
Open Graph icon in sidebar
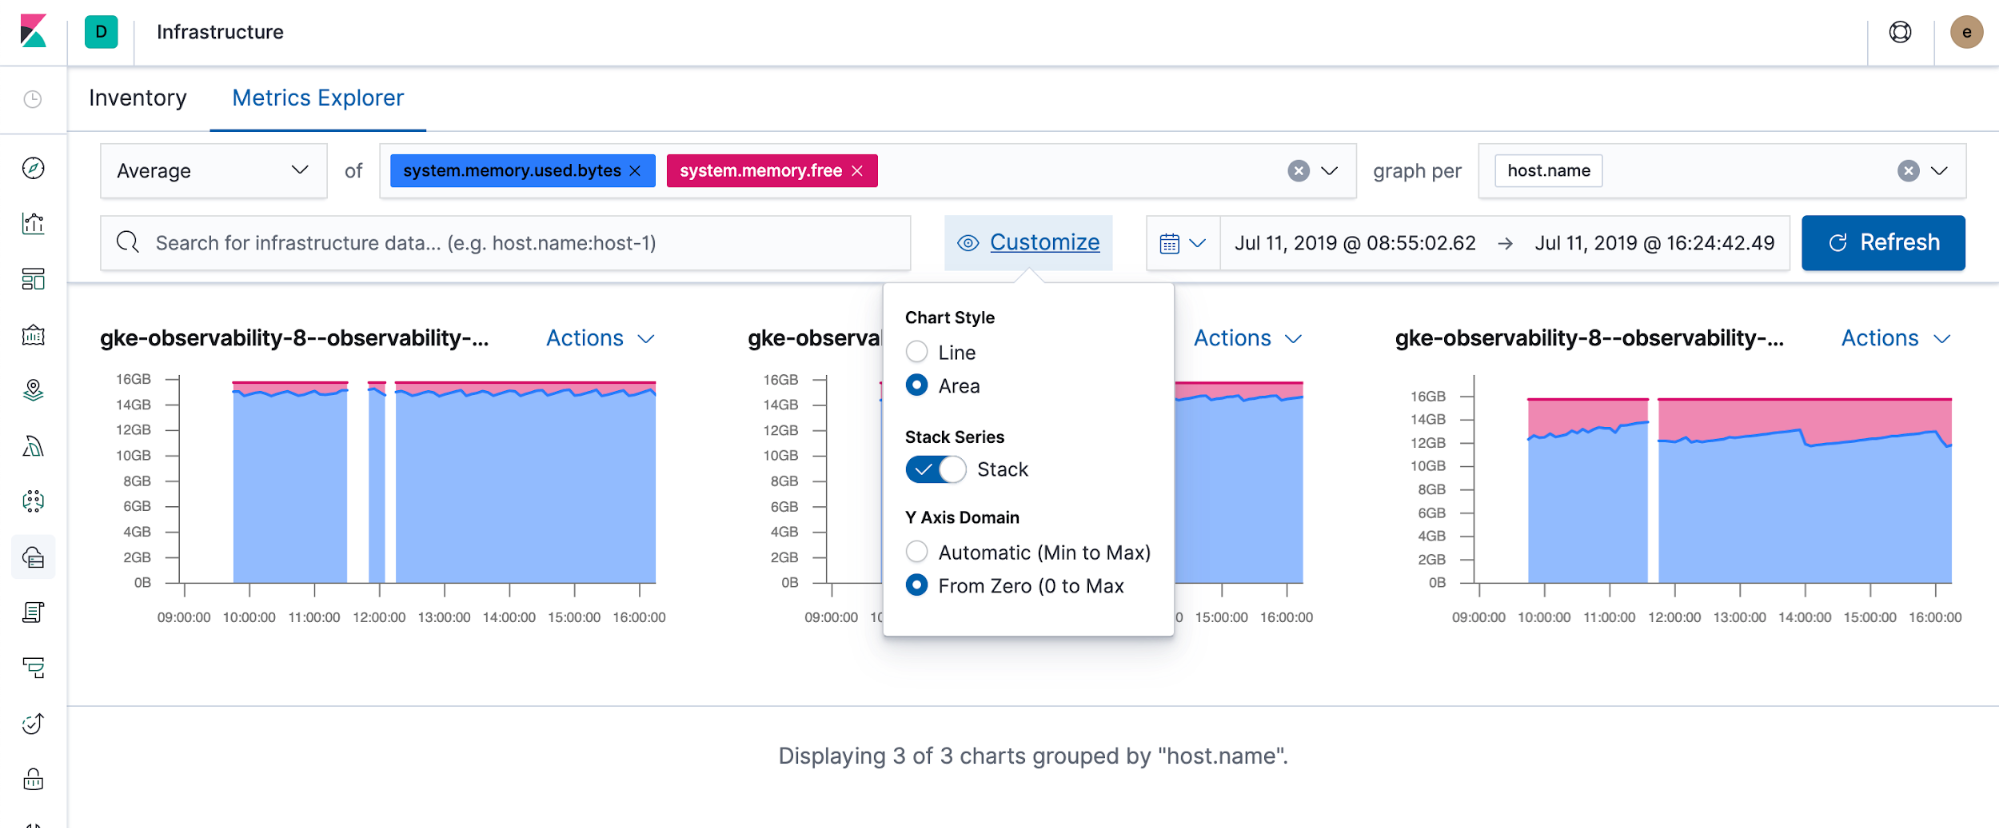pos(33,501)
